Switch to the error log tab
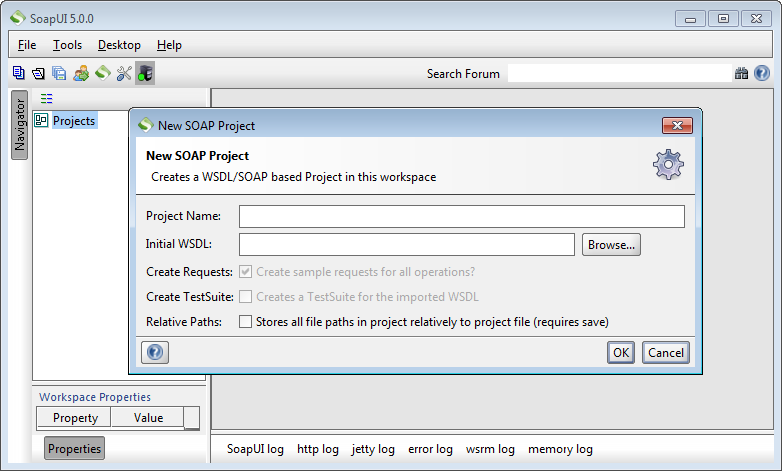The height and width of the screenshot is (471, 782). point(430,449)
